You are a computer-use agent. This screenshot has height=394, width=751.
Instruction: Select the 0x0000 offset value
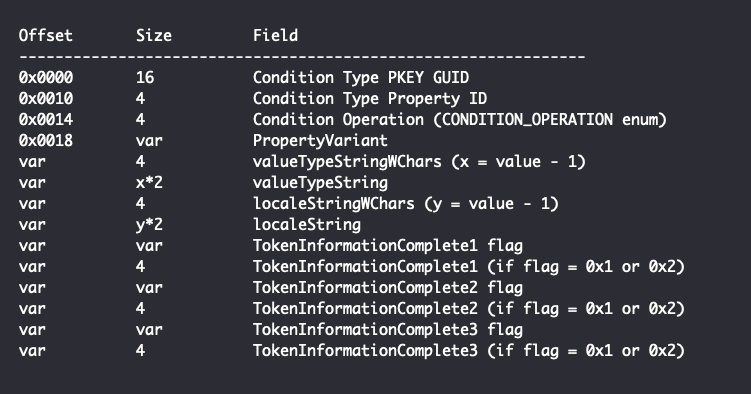coord(46,78)
